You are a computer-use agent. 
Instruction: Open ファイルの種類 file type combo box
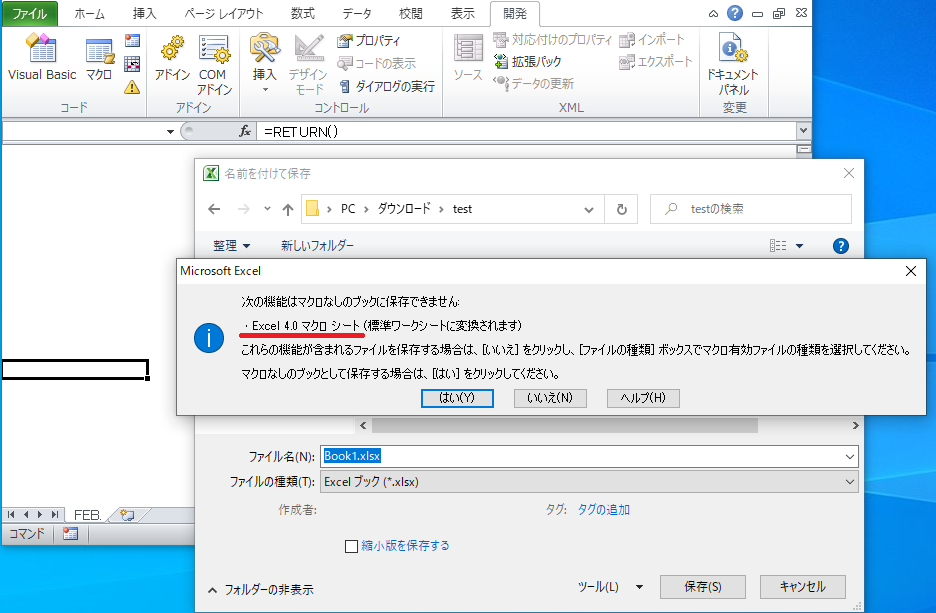(589, 482)
